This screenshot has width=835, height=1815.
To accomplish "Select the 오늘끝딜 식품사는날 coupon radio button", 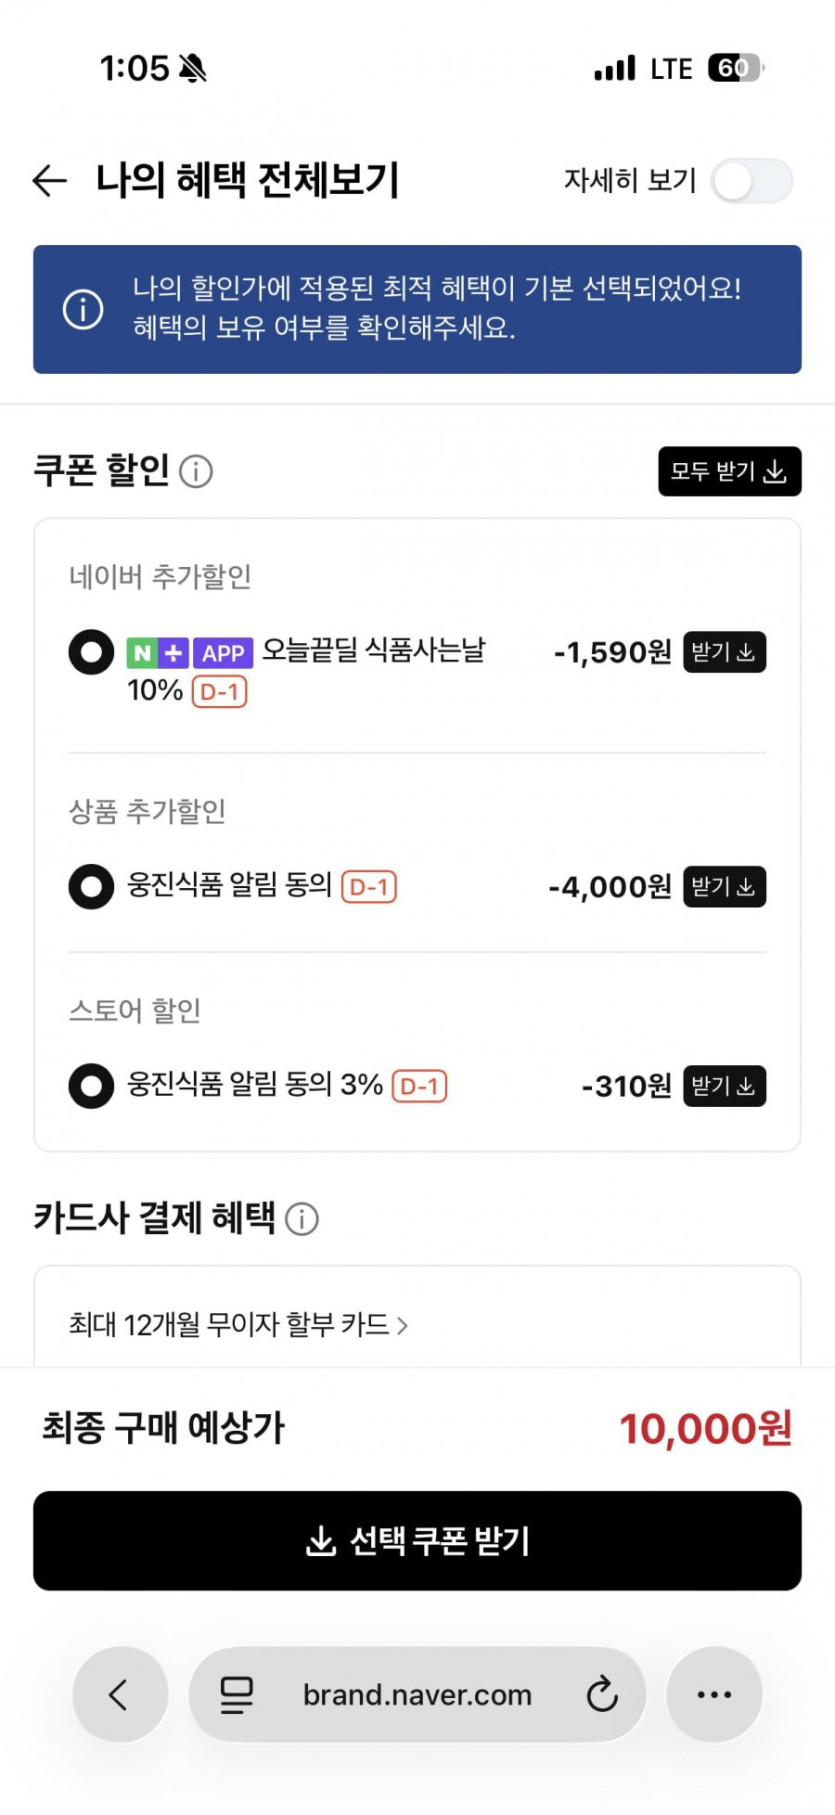I will pos(91,652).
